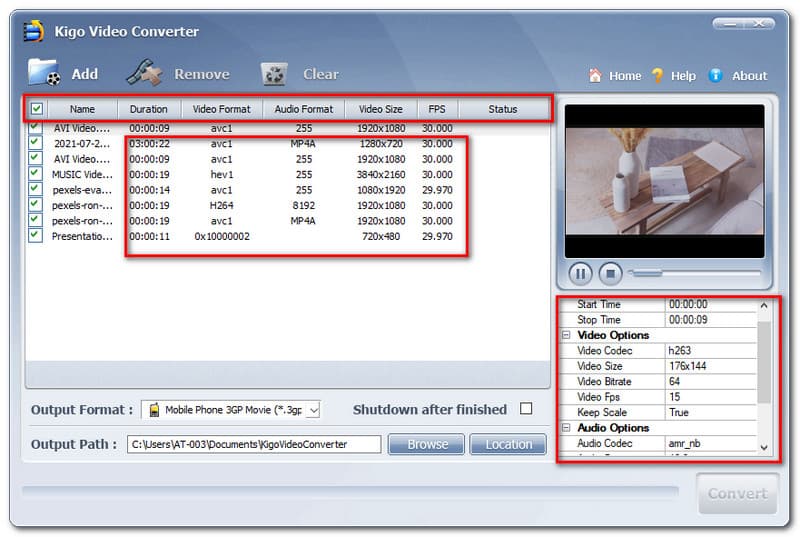Screen dimensions: 800x537
Task: Open Home via the house icon
Action: coord(595,75)
